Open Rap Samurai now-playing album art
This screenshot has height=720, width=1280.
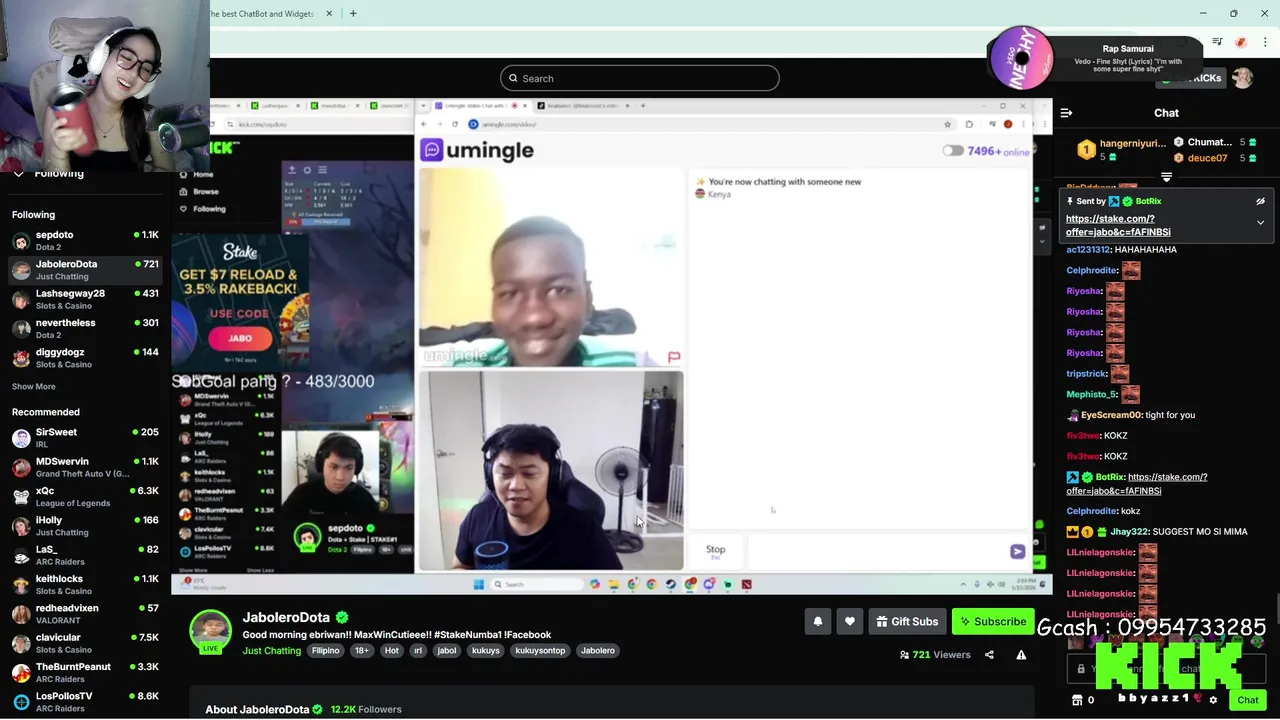point(1022,57)
